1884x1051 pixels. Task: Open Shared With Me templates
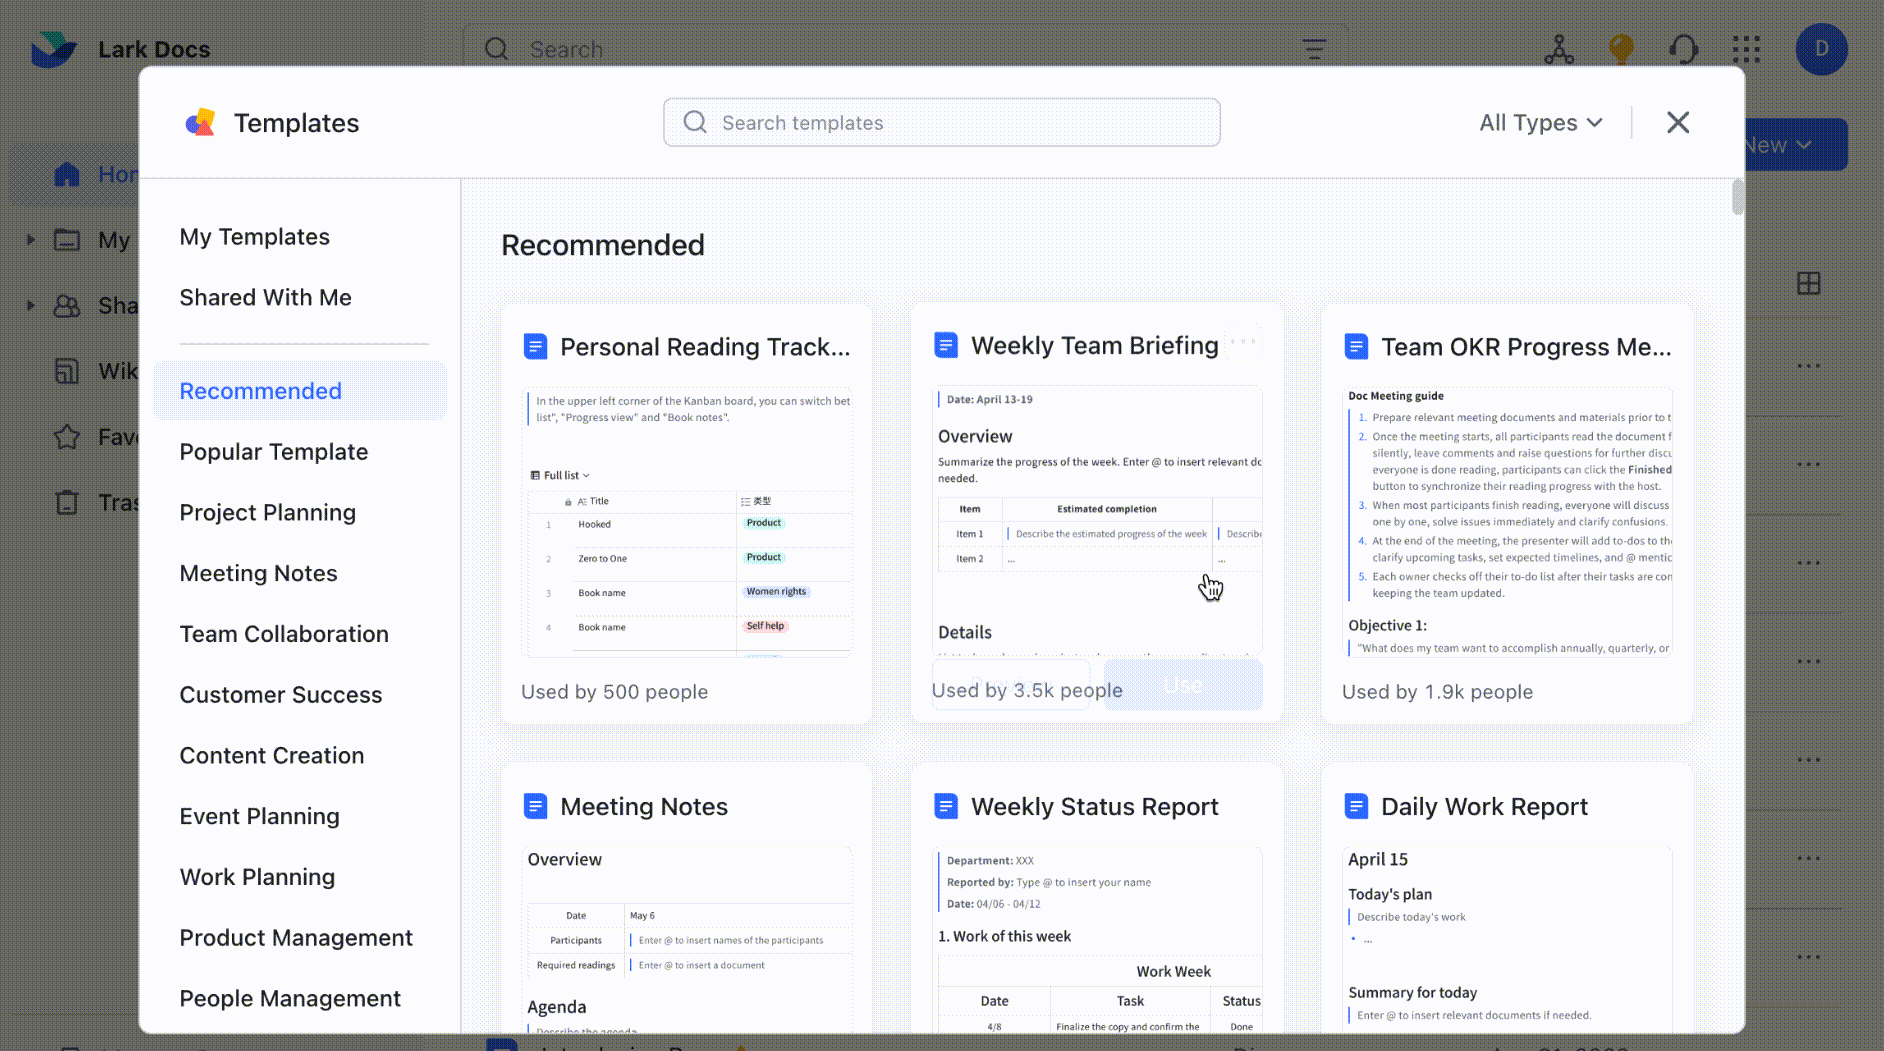point(265,298)
